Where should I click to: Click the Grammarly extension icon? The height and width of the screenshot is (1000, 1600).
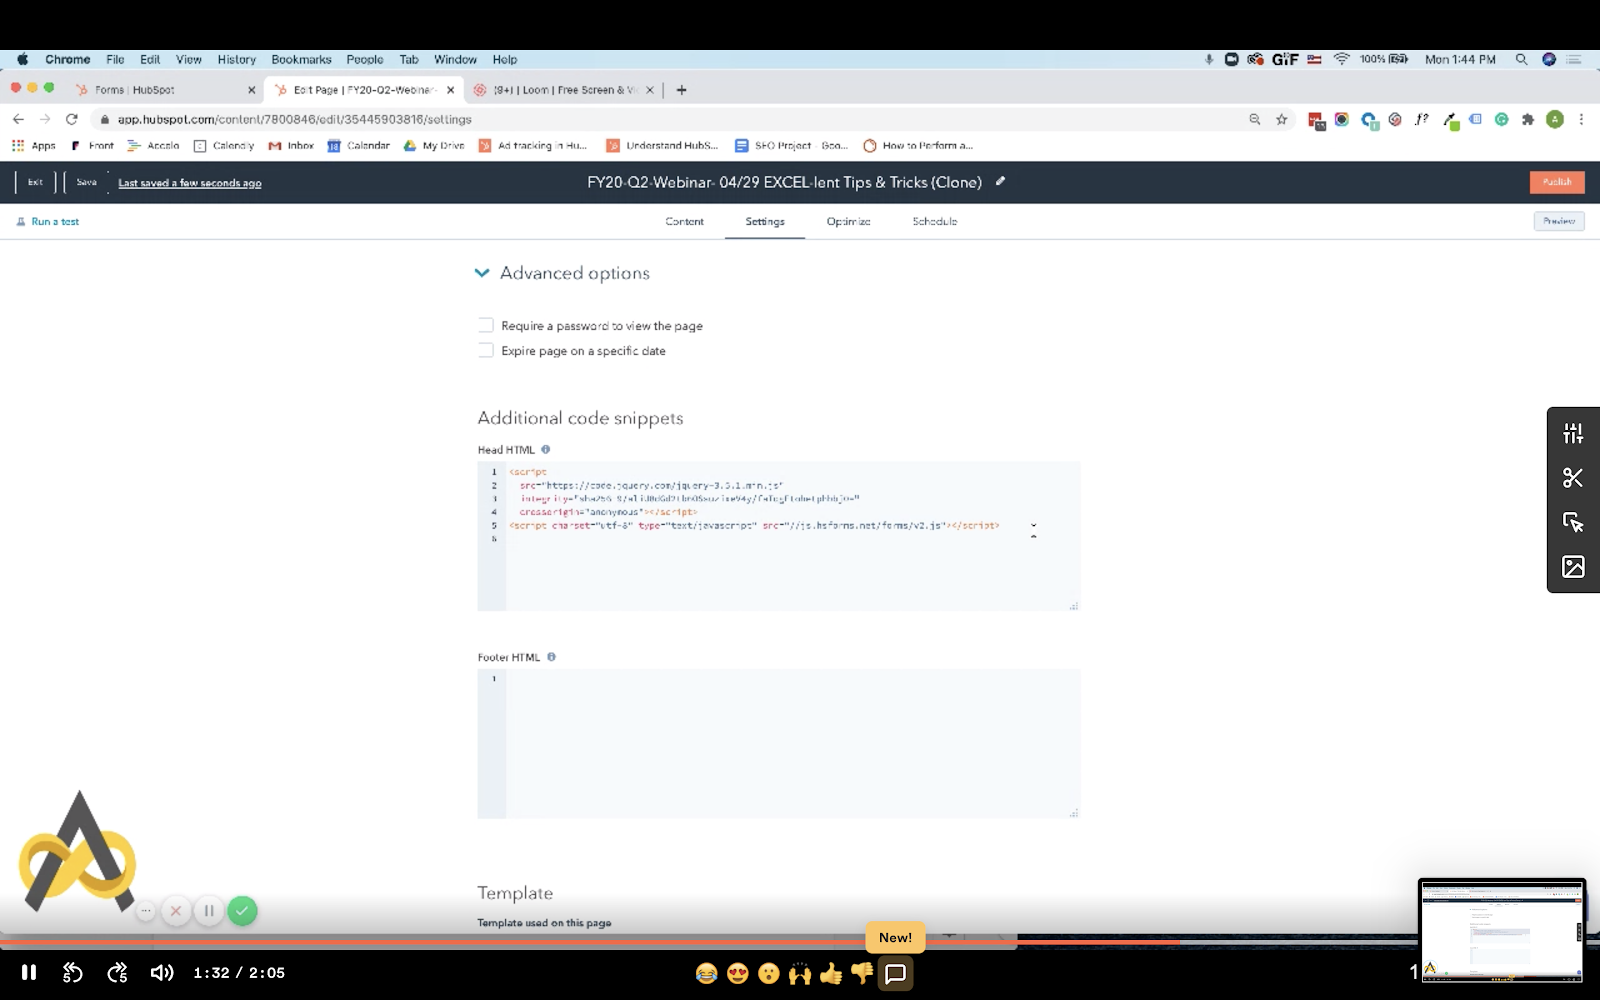click(1501, 119)
